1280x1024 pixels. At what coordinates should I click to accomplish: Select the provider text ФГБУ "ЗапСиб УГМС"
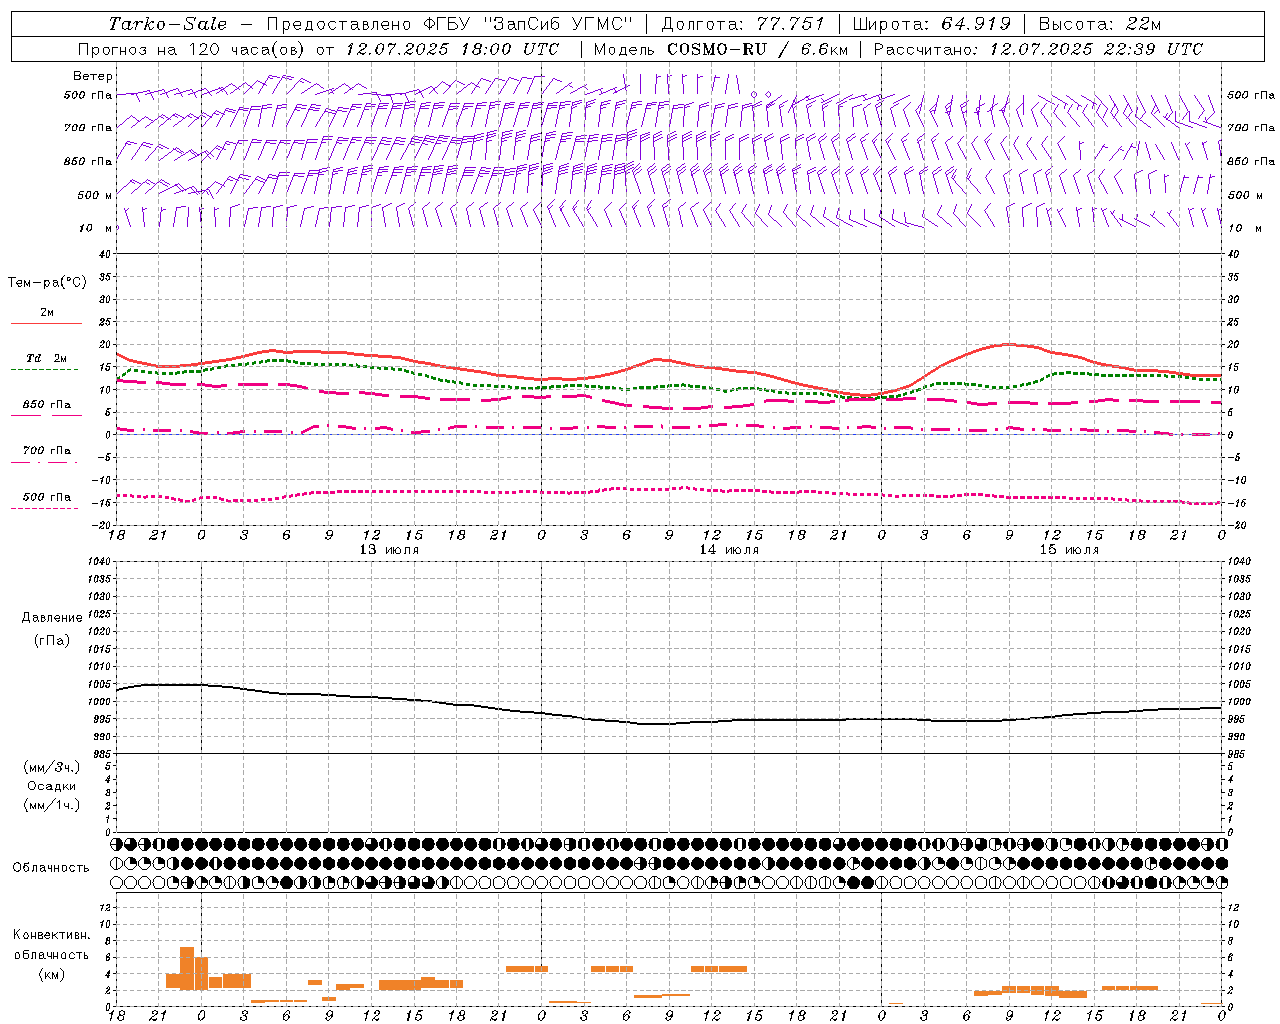(x=529, y=24)
